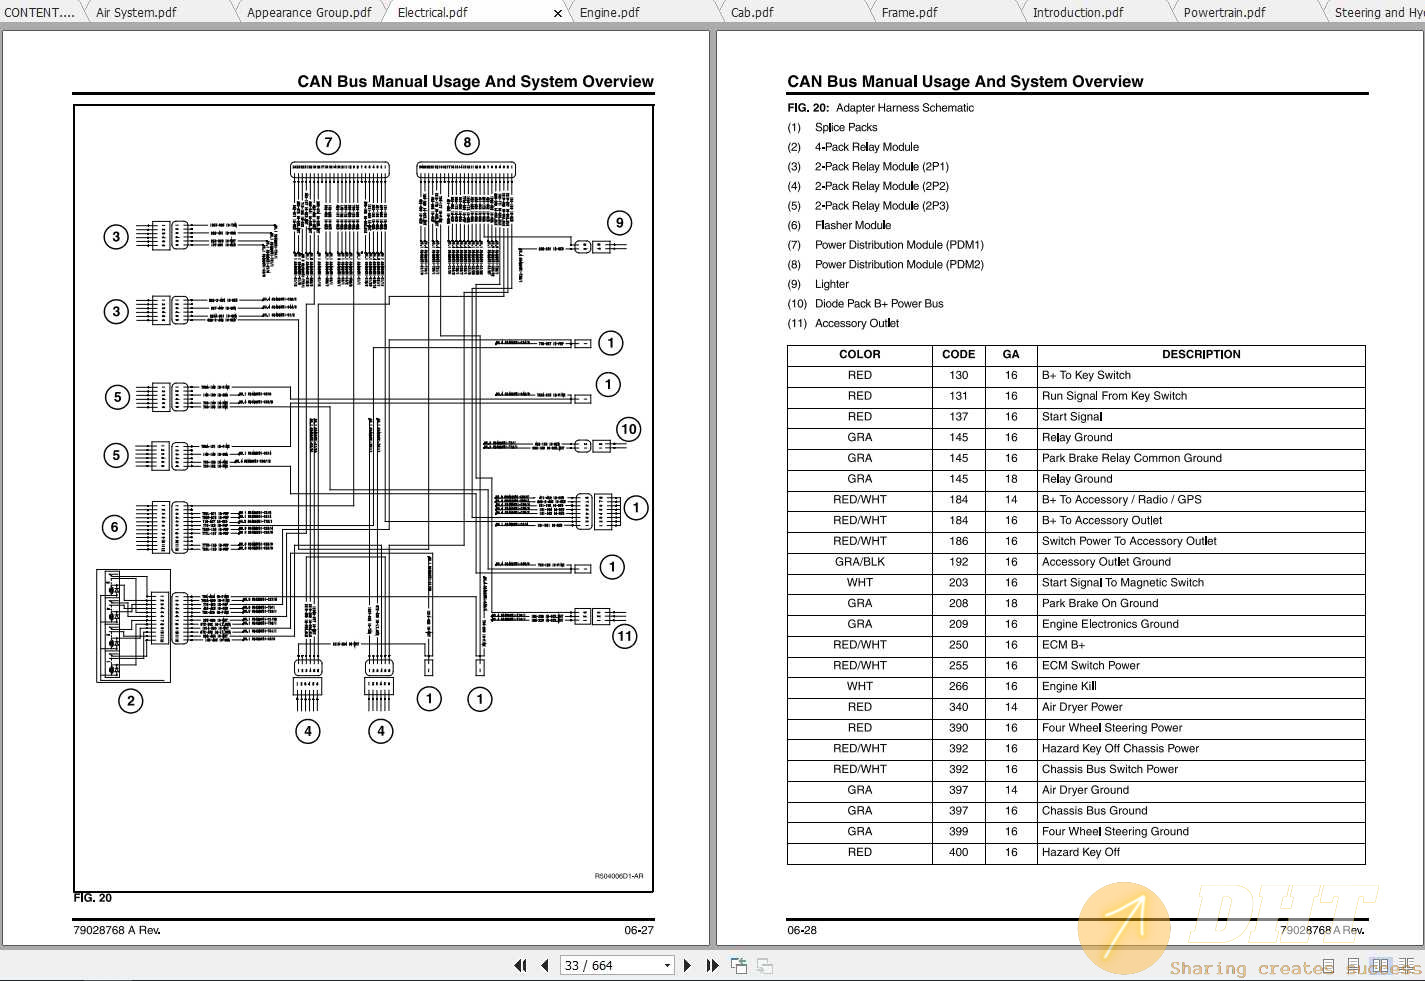Select the GRA/BLK color cell

(860, 562)
